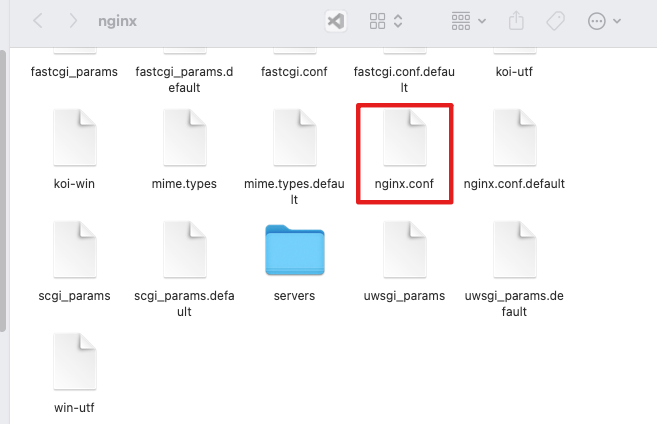
Task: Click the nginx.conf.default label text
Action: click(514, 184)
